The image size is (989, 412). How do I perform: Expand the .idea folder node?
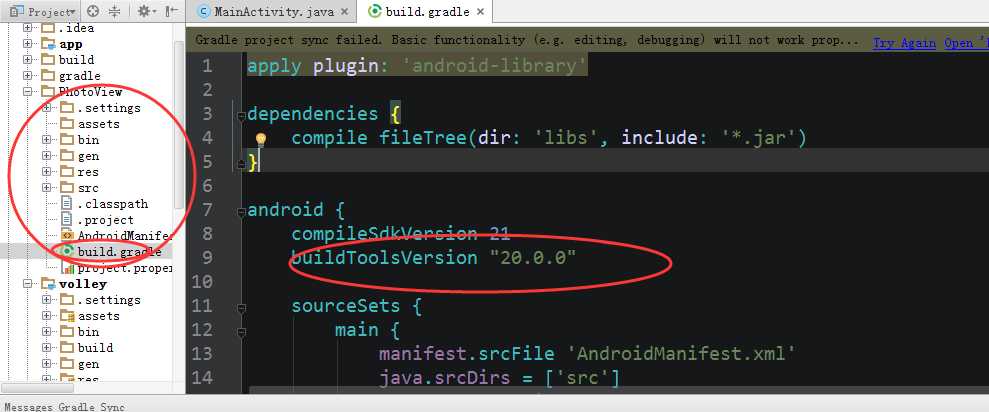[27, 28]
